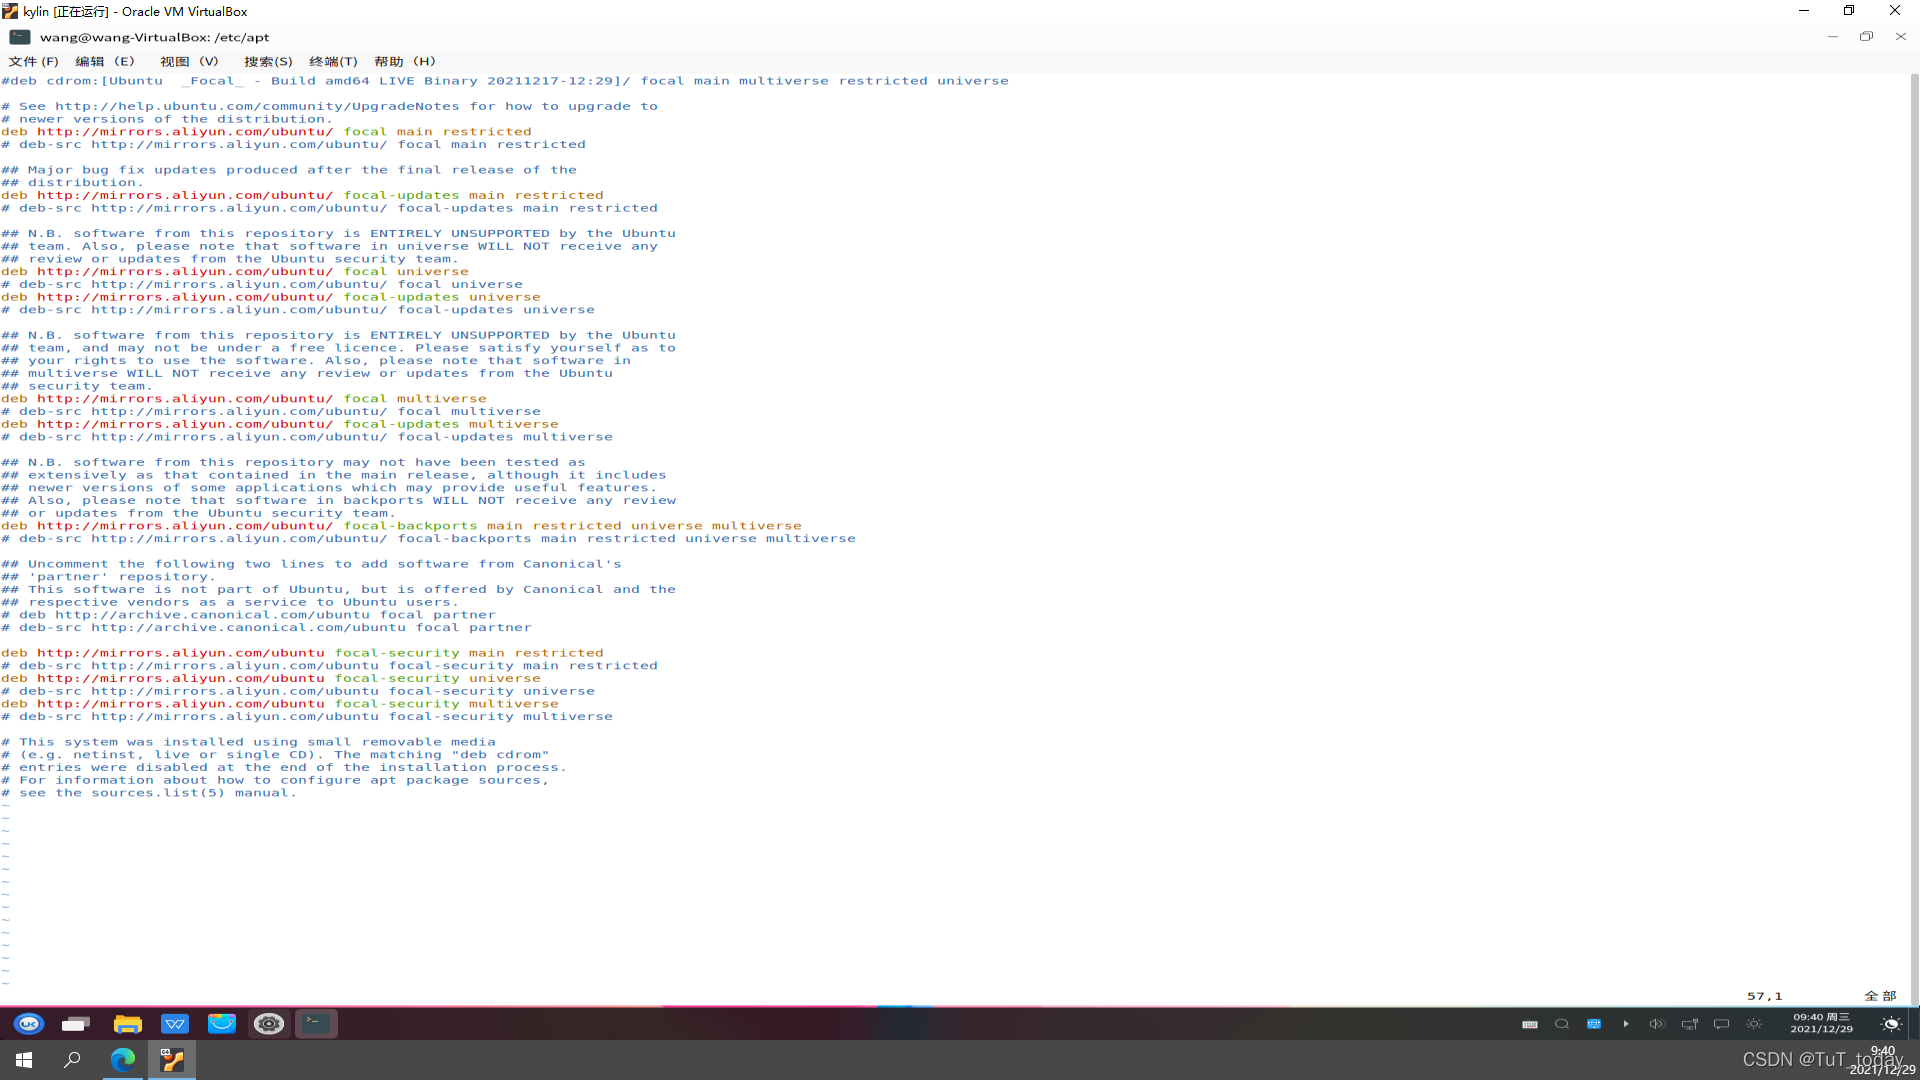Screen dimensions: 1920x1080
Task: Select the VirtualBox icon in Windows taskbar
Action: pyautogui.click(x=172, y=1060)
